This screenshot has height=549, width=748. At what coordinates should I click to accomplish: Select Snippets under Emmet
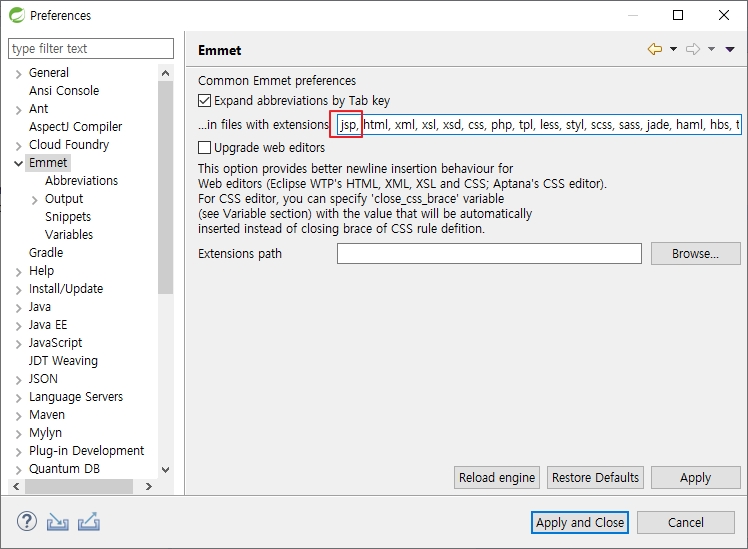point(68,217)
